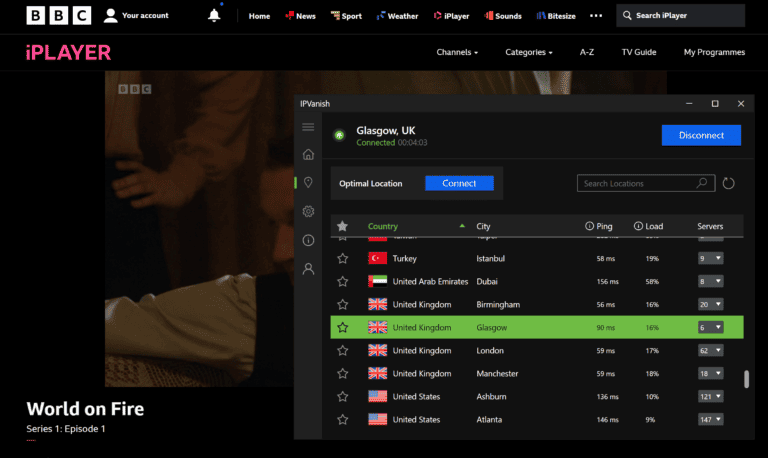Open the IPVanish hamburger menu

[308, 127]
